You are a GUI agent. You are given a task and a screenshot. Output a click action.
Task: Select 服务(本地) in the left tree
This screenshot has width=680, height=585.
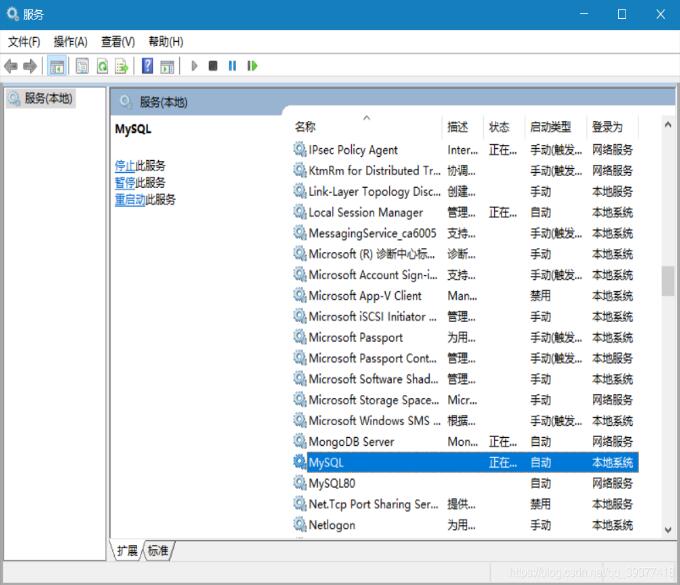[x=47, y=98]
